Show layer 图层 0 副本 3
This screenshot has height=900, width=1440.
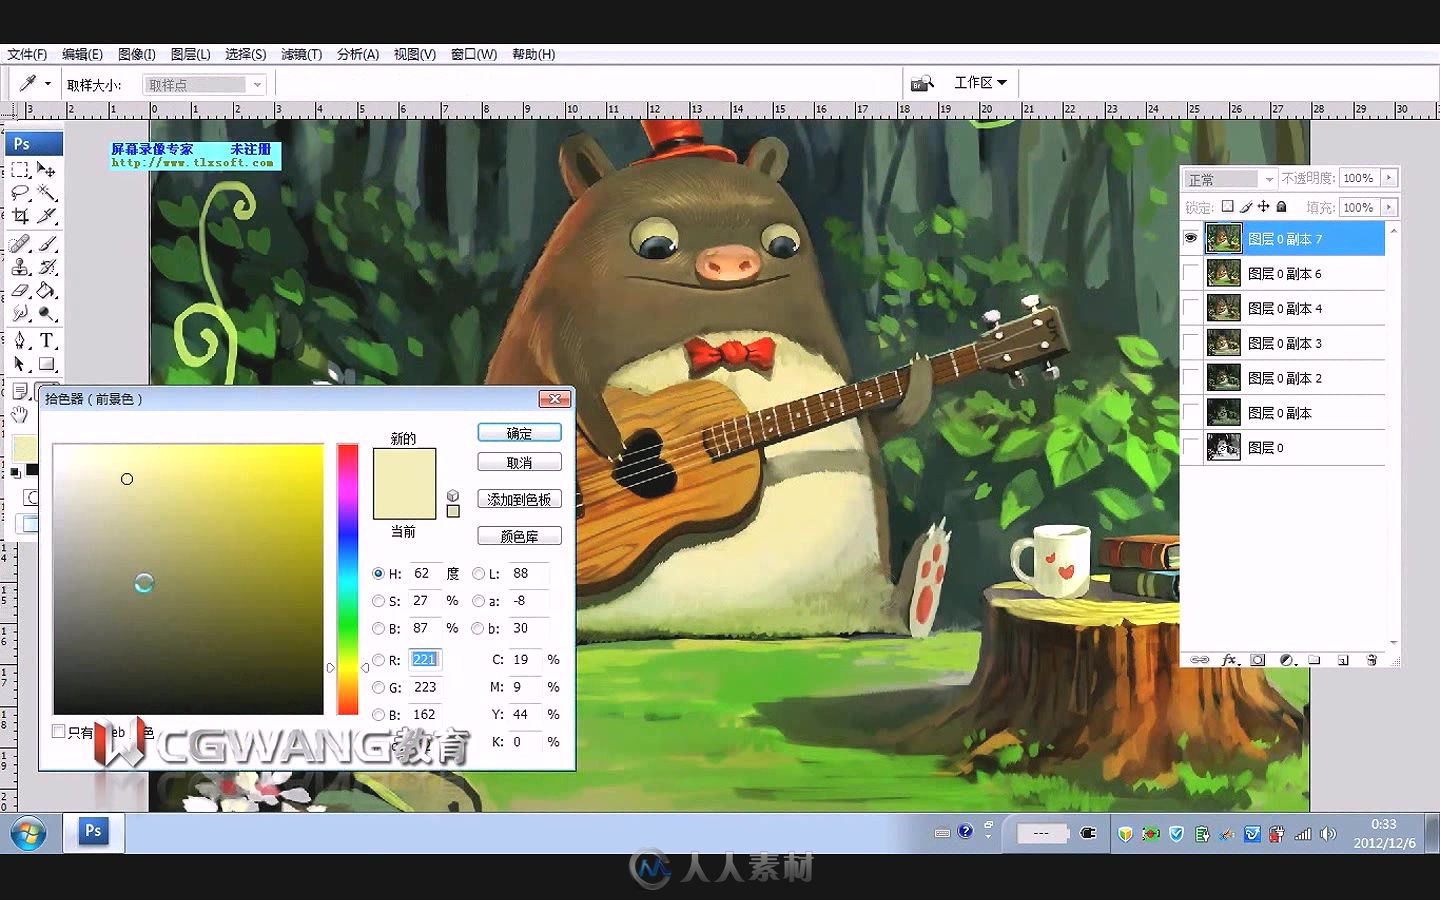1191,343
